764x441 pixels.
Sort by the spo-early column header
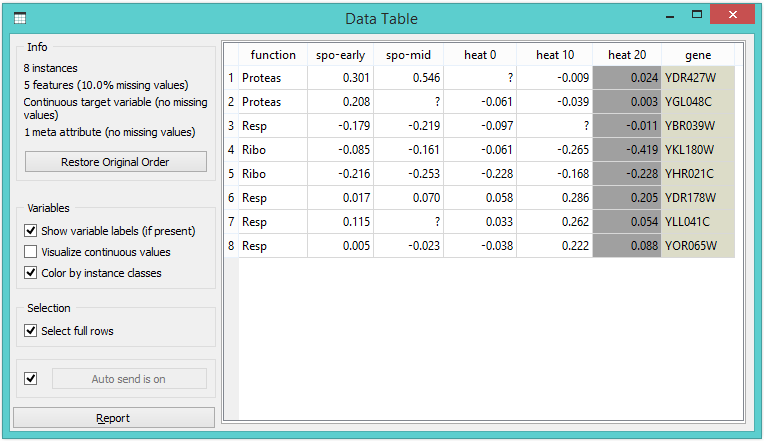tap(340, 55)
